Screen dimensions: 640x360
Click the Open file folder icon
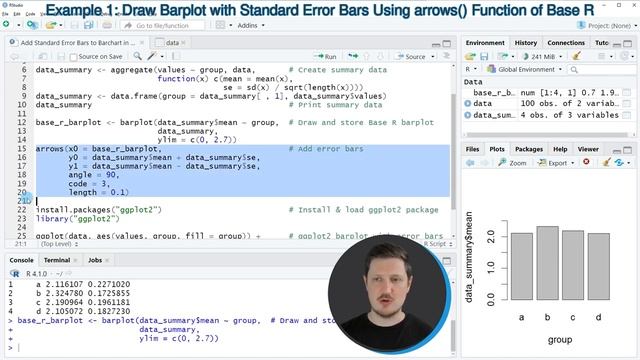[x=51, y=25]
